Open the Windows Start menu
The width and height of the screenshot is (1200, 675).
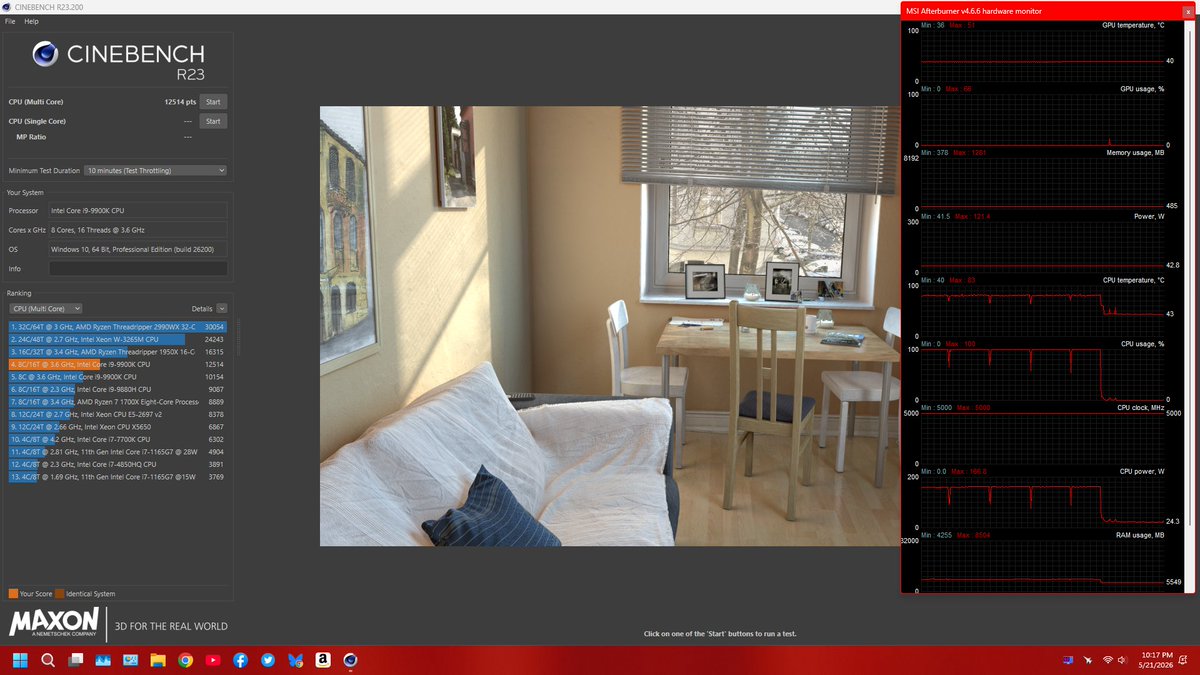coord(20,660)
